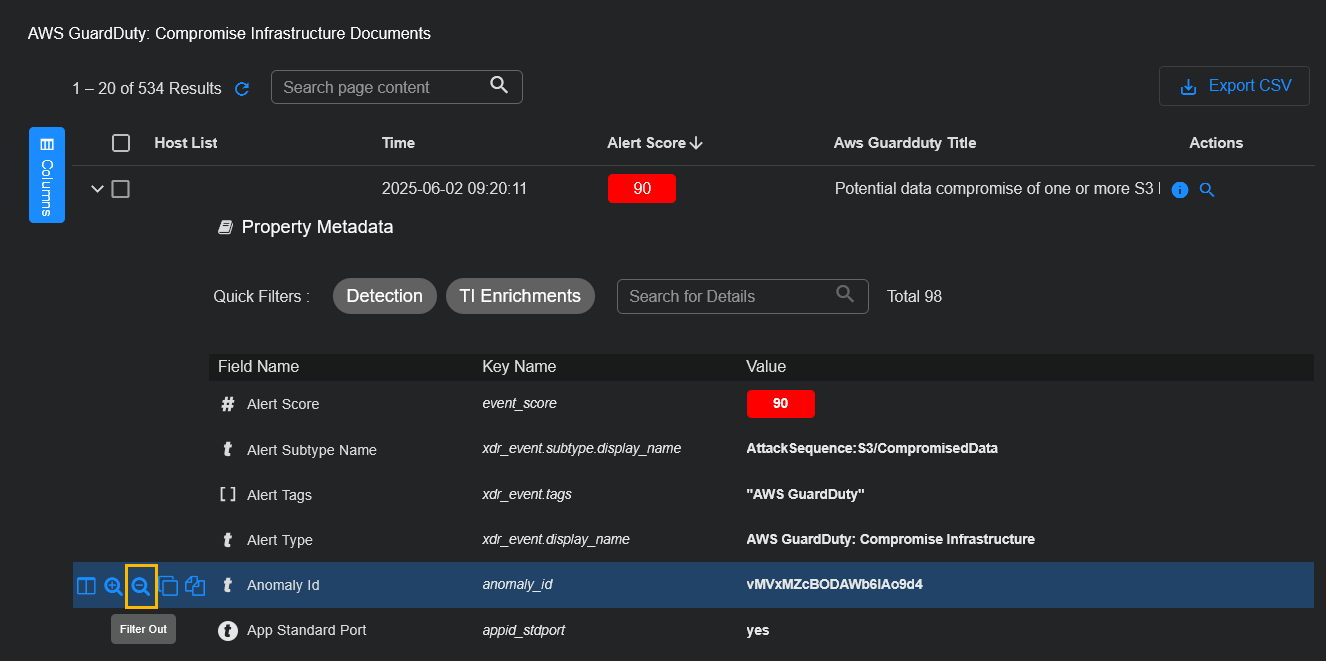Screen dimensions: 1326x661
Task: Toggle the select-all checkbox in table header
Action: [121, 143]
